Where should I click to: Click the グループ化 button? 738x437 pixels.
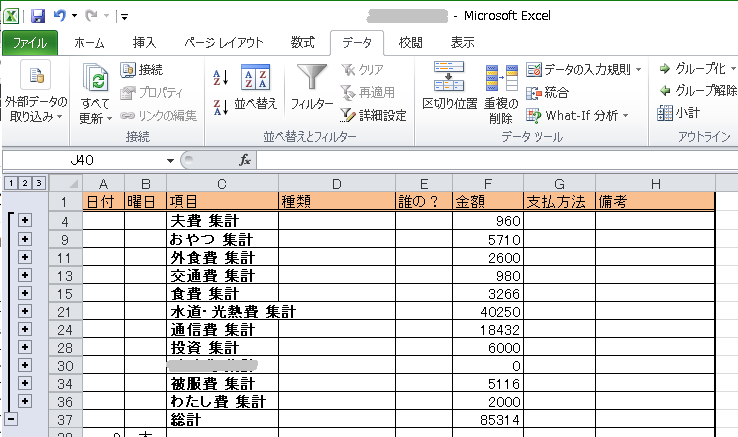698,69
